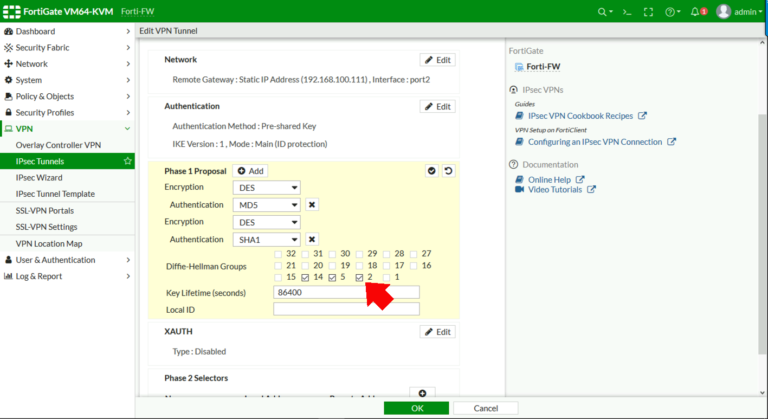Click the right panel vertical scrollbar
Screen dimensions: 768x419
point(762,233)
